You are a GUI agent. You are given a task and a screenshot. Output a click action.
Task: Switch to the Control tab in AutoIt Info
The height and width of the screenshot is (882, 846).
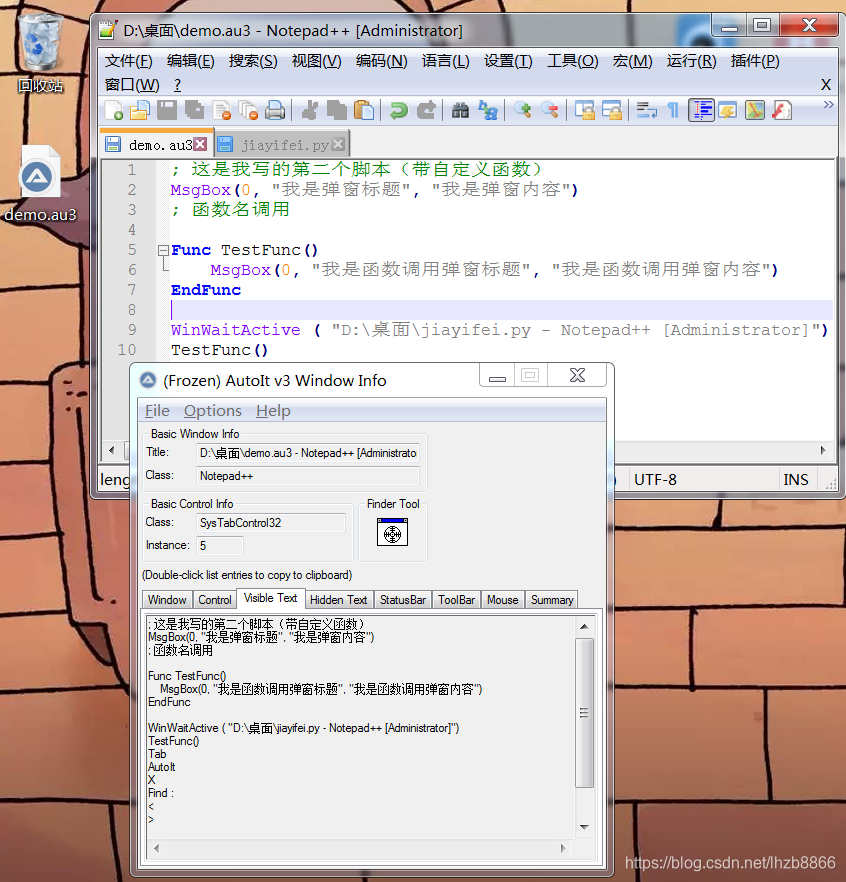[215, 600]
